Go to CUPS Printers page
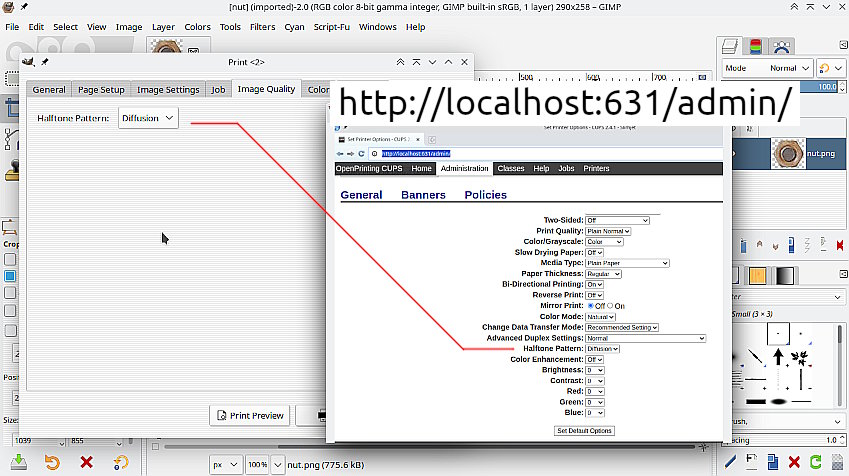 [x=596, y=168]
